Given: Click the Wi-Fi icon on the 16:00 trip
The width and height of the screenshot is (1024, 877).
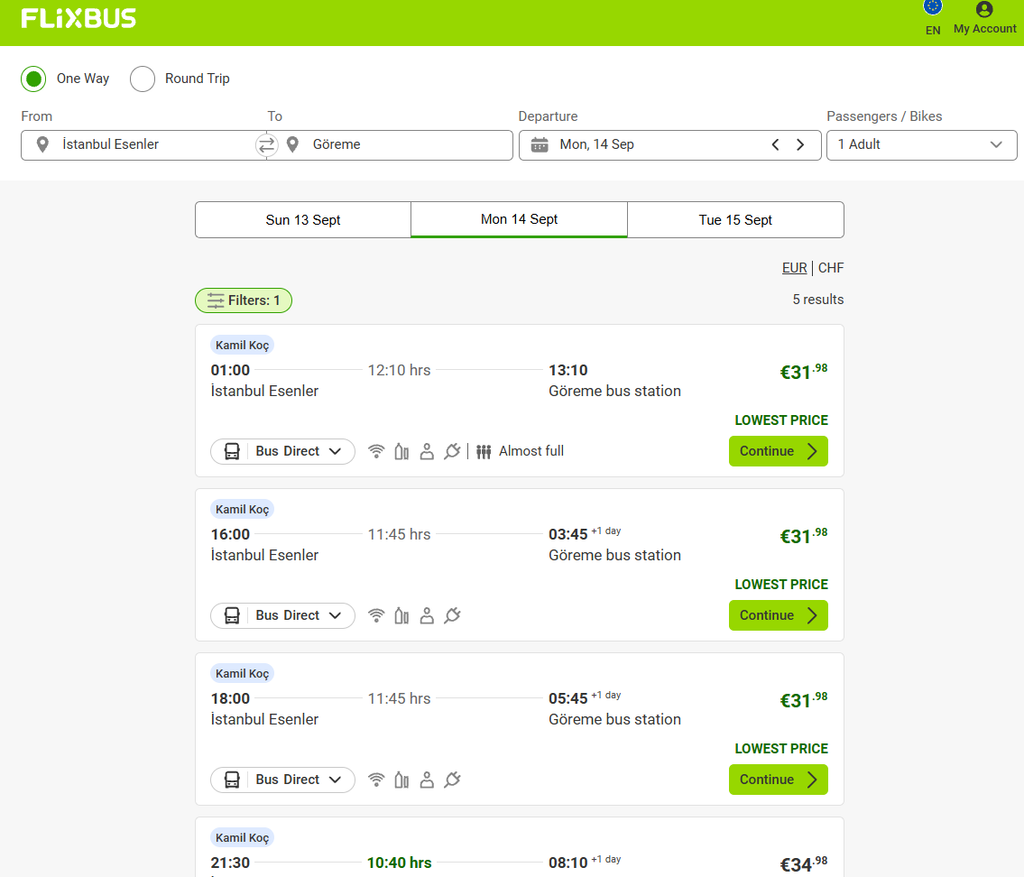Looking at the screenshot, I should point(376,615).
